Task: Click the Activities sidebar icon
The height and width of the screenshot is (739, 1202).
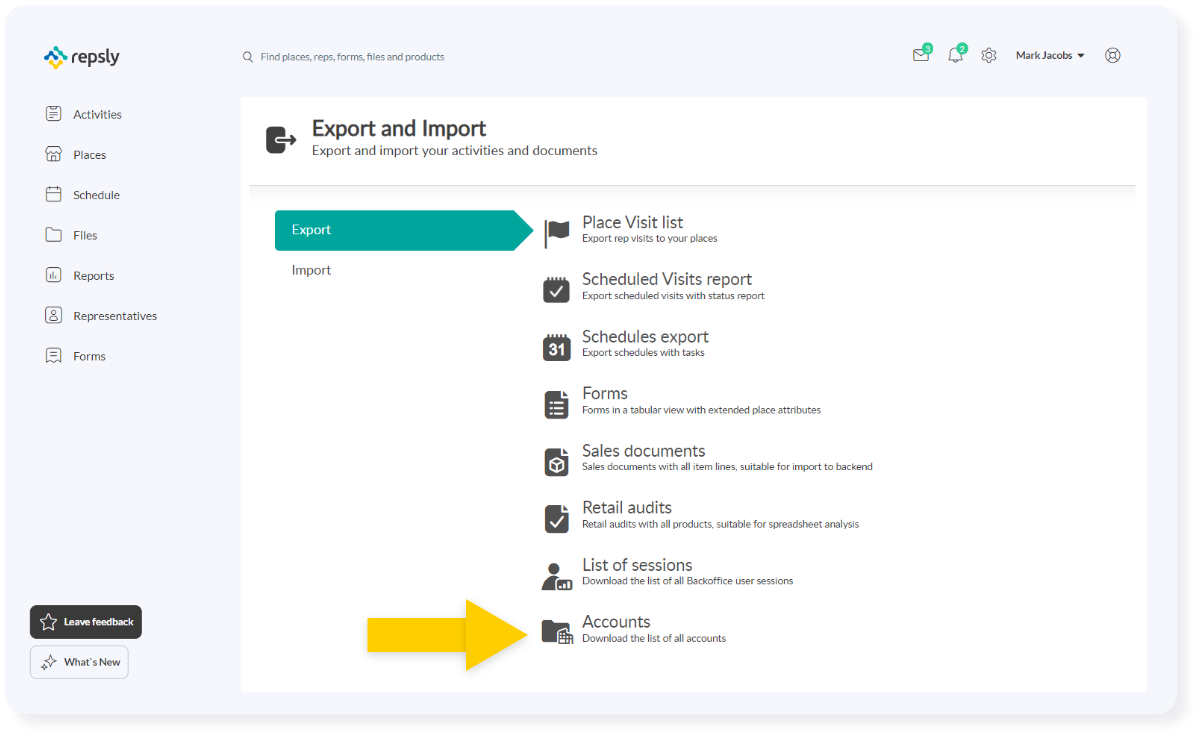Action: (x=54, y=114)
